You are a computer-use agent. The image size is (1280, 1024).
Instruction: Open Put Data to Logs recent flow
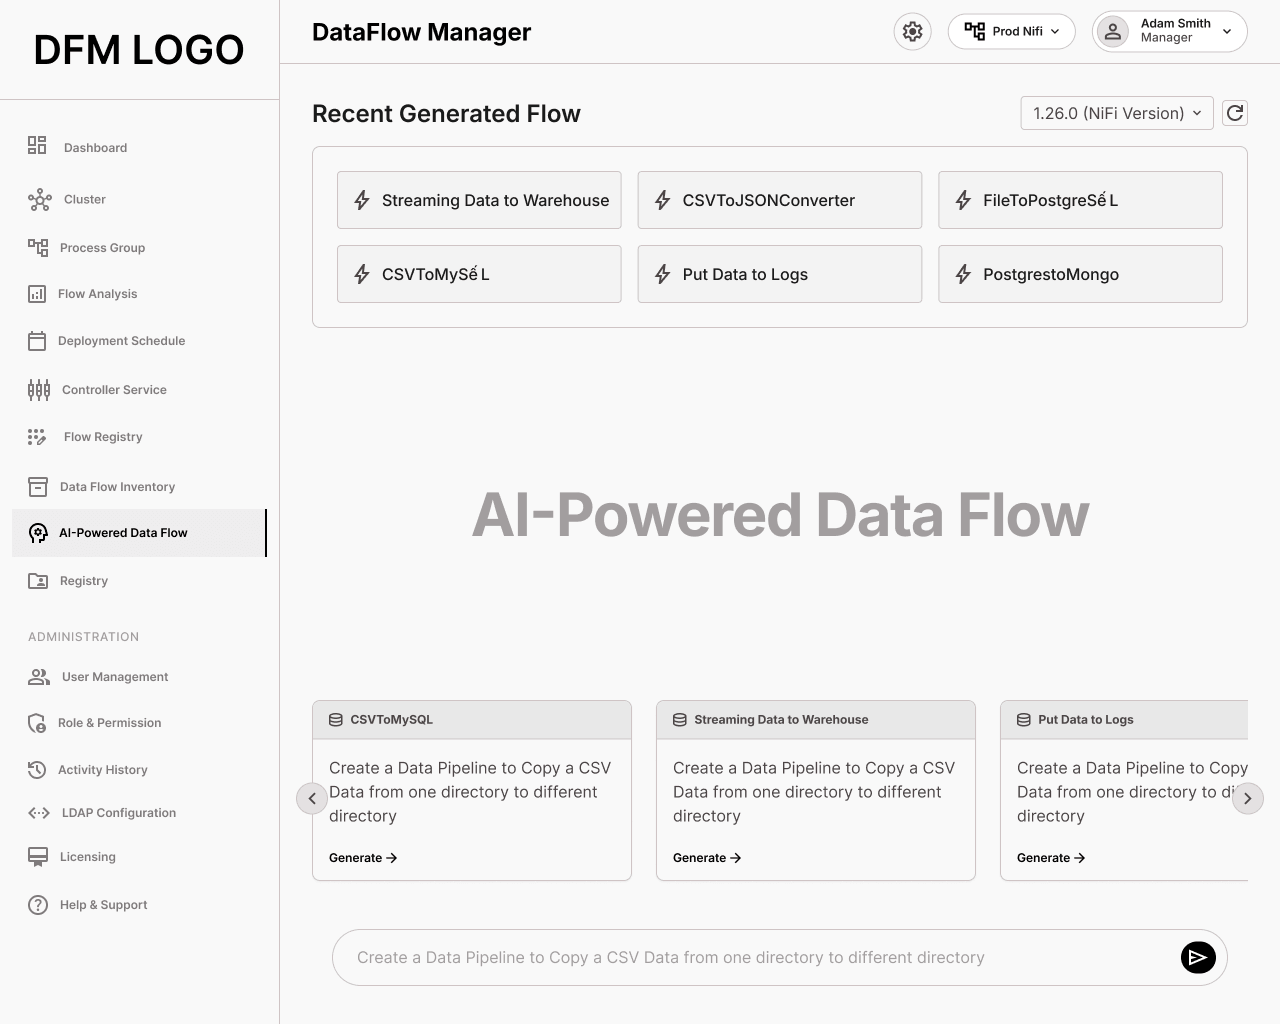pos(780,274)
